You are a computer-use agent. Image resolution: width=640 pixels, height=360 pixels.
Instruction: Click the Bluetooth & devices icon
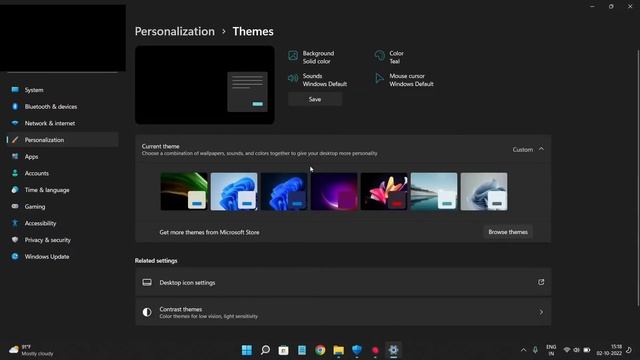pos(15,107)
